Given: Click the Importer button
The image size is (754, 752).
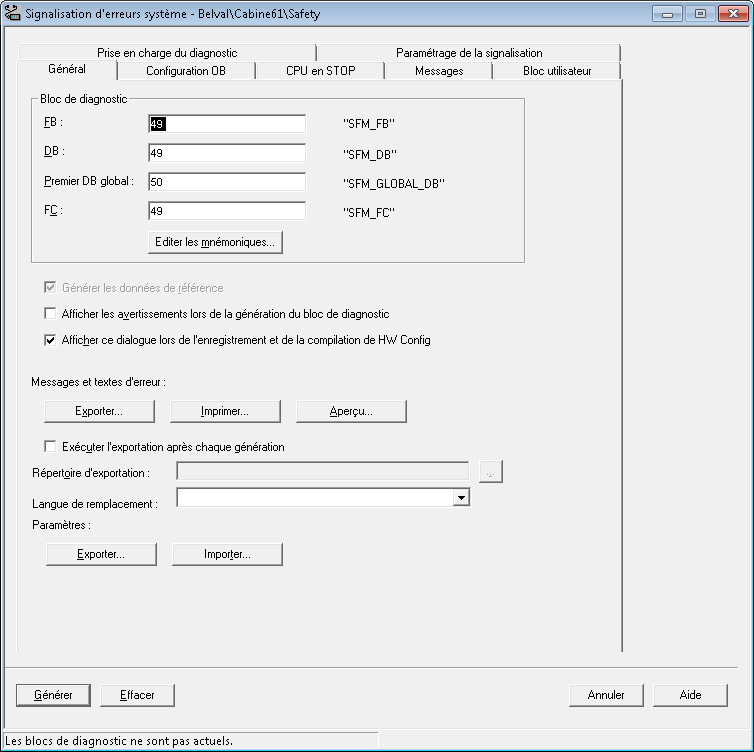Looking at the screenshot, I should tap(227, 554).
